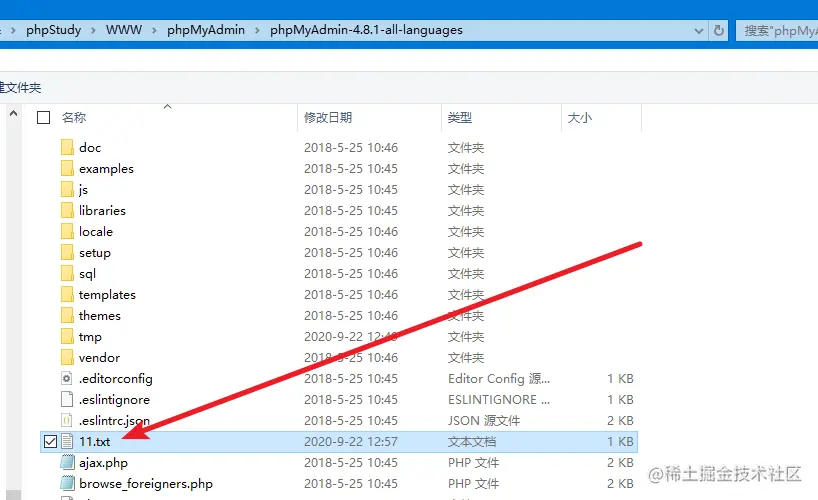
Task: Click the type JSON 源文件
Action: (x=484, y=421)
